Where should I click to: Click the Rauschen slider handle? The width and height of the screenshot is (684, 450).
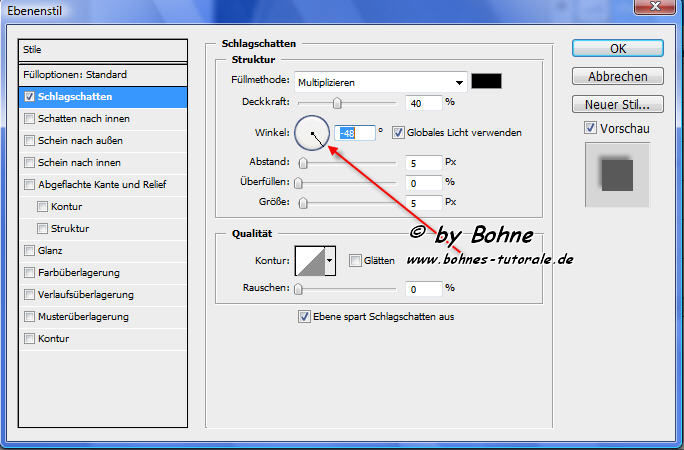298,289
